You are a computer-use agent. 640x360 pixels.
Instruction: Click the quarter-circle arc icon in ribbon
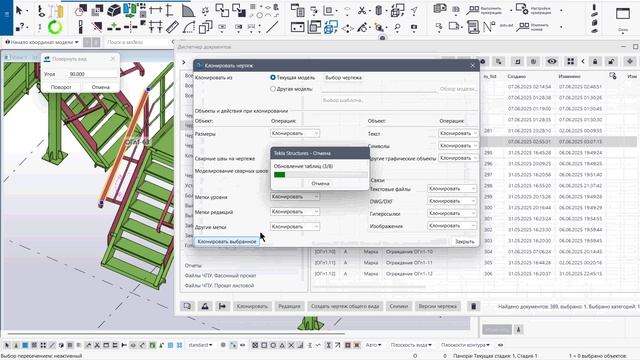pos(188,11)
